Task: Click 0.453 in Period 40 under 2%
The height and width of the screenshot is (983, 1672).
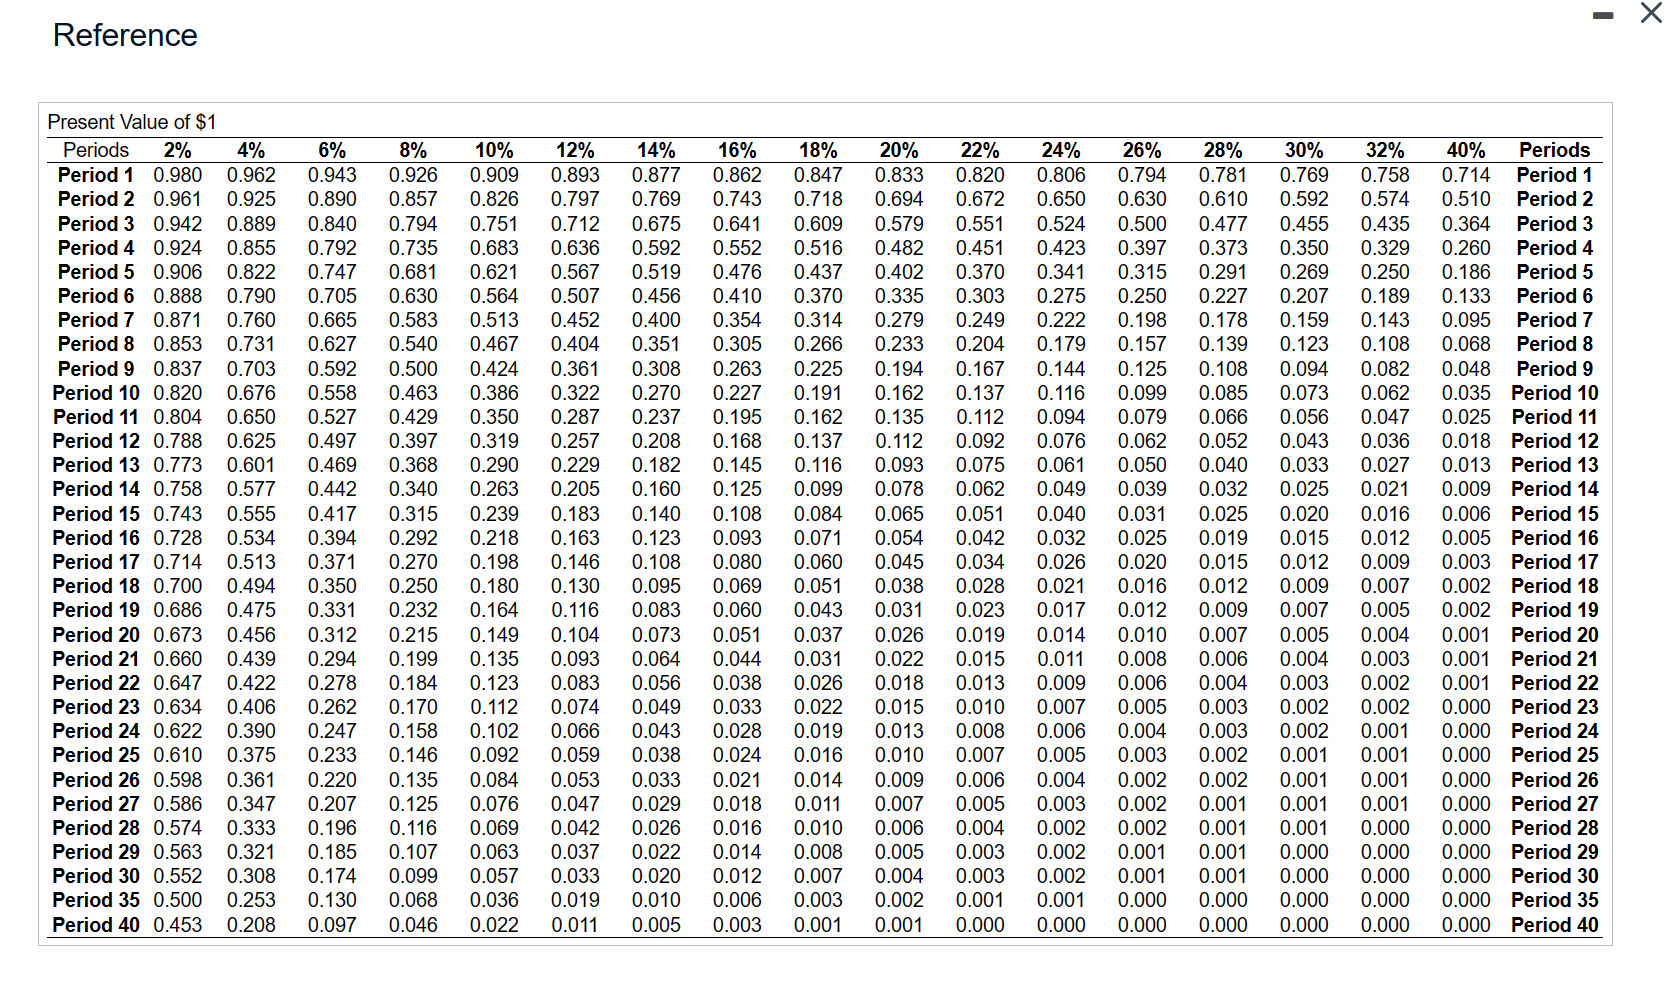Action: tap(177, 925)
